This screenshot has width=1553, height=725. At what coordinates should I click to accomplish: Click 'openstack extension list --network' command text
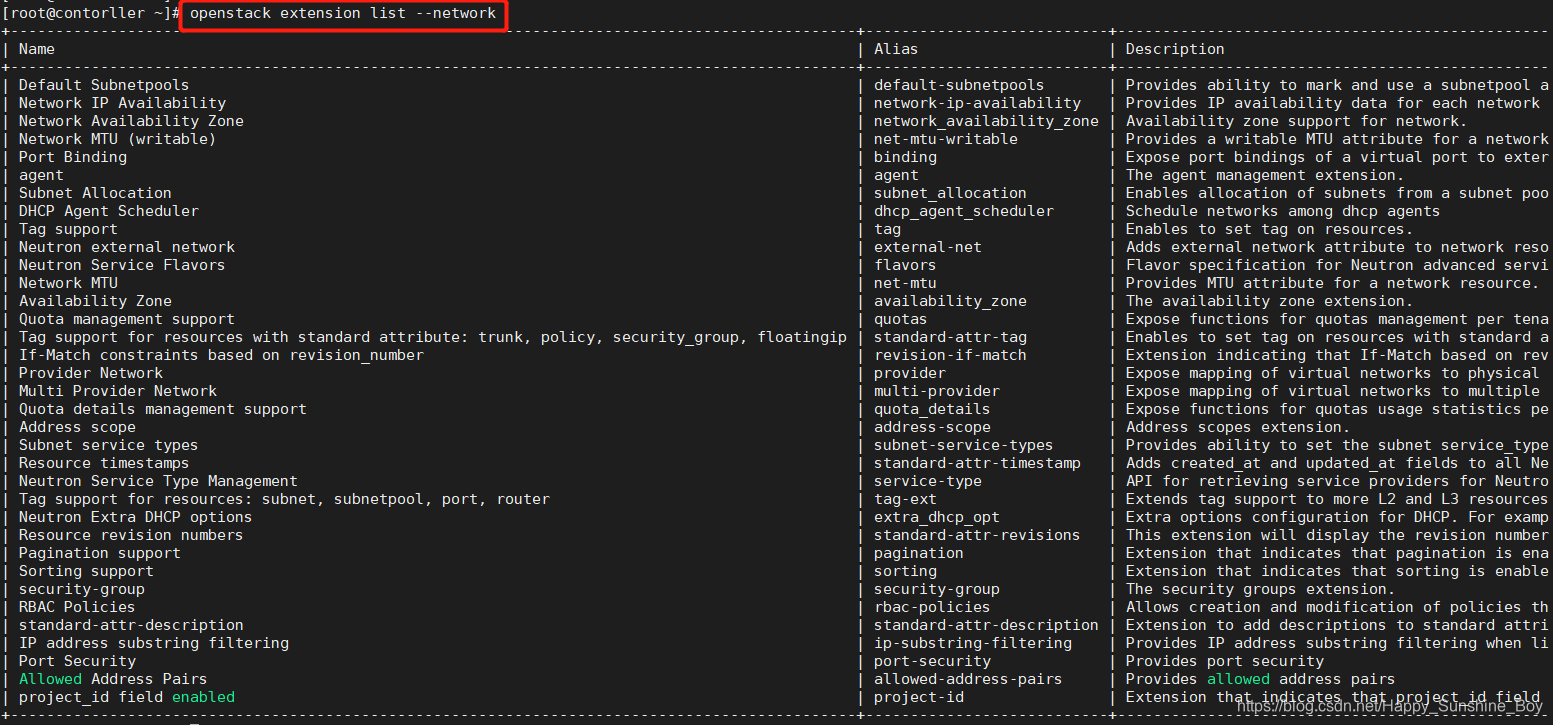[343, 13]
